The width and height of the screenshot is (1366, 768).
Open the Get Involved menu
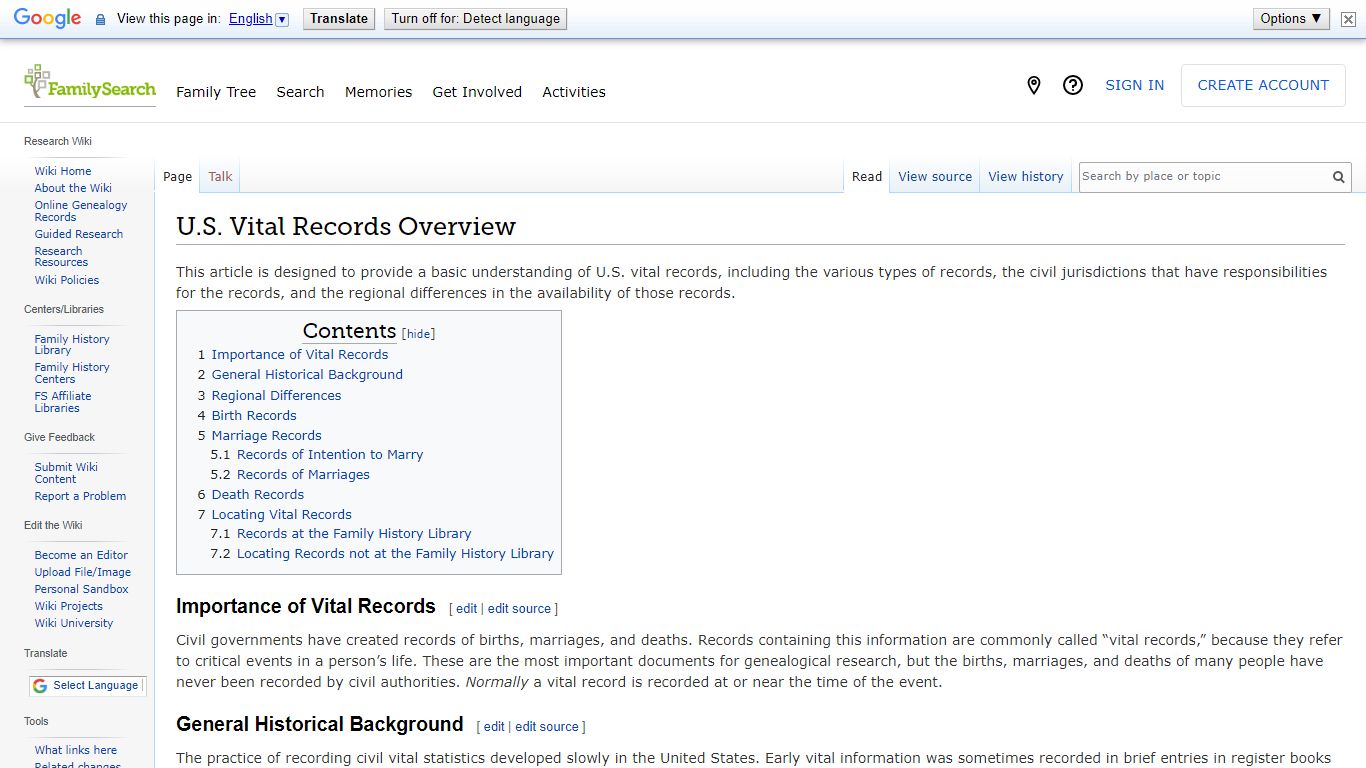coord(477,92)
